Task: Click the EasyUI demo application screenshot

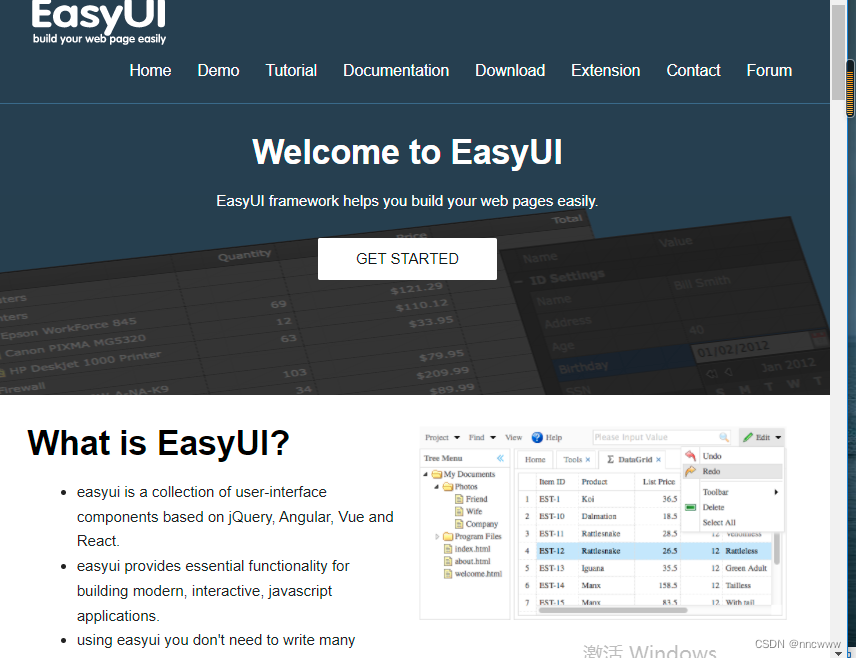Action: [603, 523]
